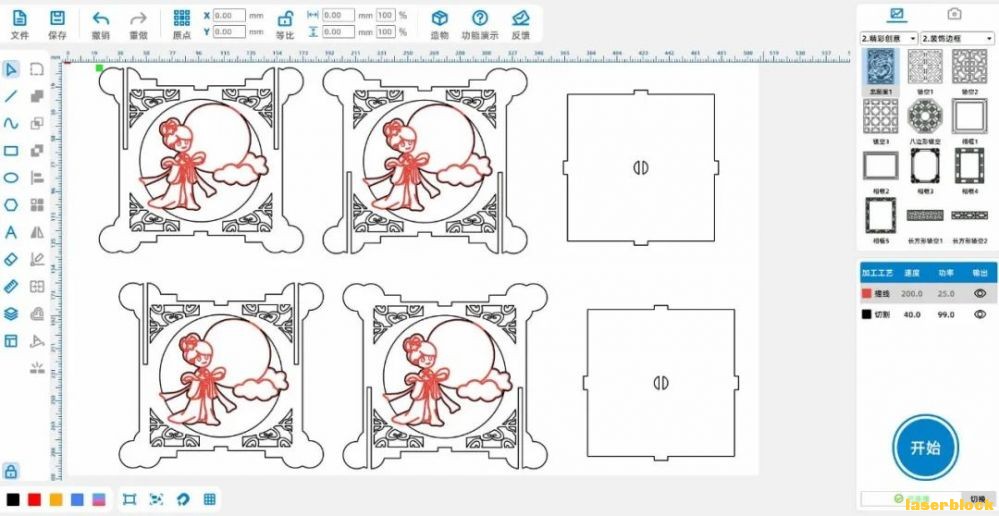Toggle output eye for red 描线 layer
This screenshot has width=999, height=516.
click(981, 294)
